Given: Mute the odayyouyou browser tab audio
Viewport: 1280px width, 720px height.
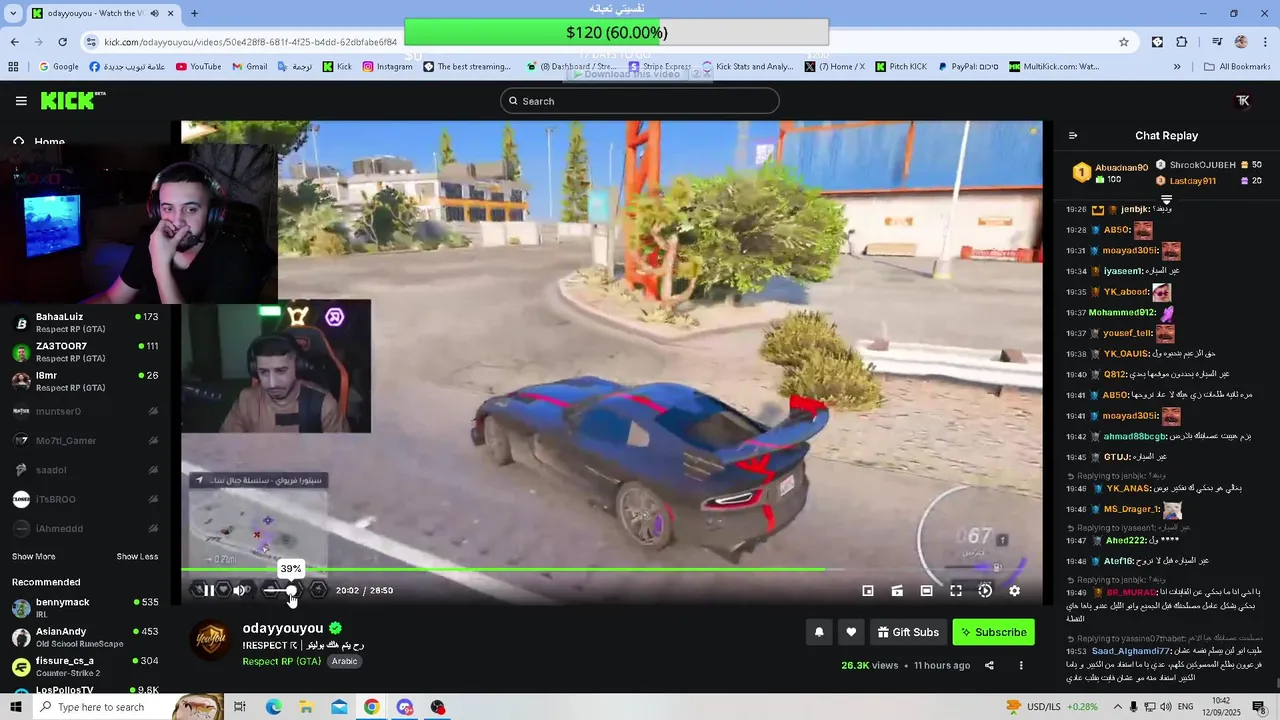Looking at the screenshot, I should click(154, 13).
